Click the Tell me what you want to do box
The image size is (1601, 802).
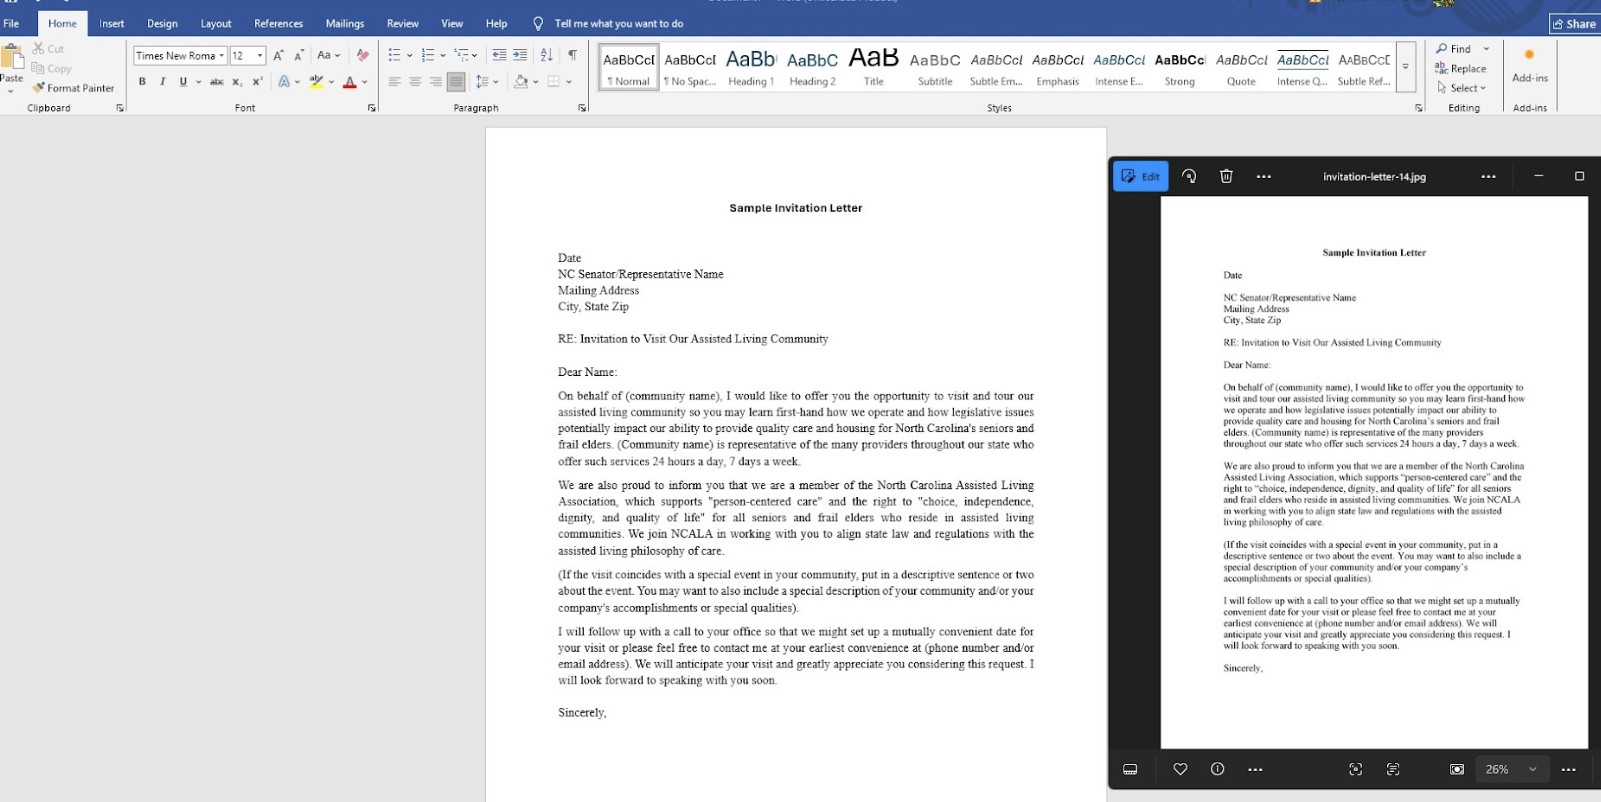pos(608,23)
